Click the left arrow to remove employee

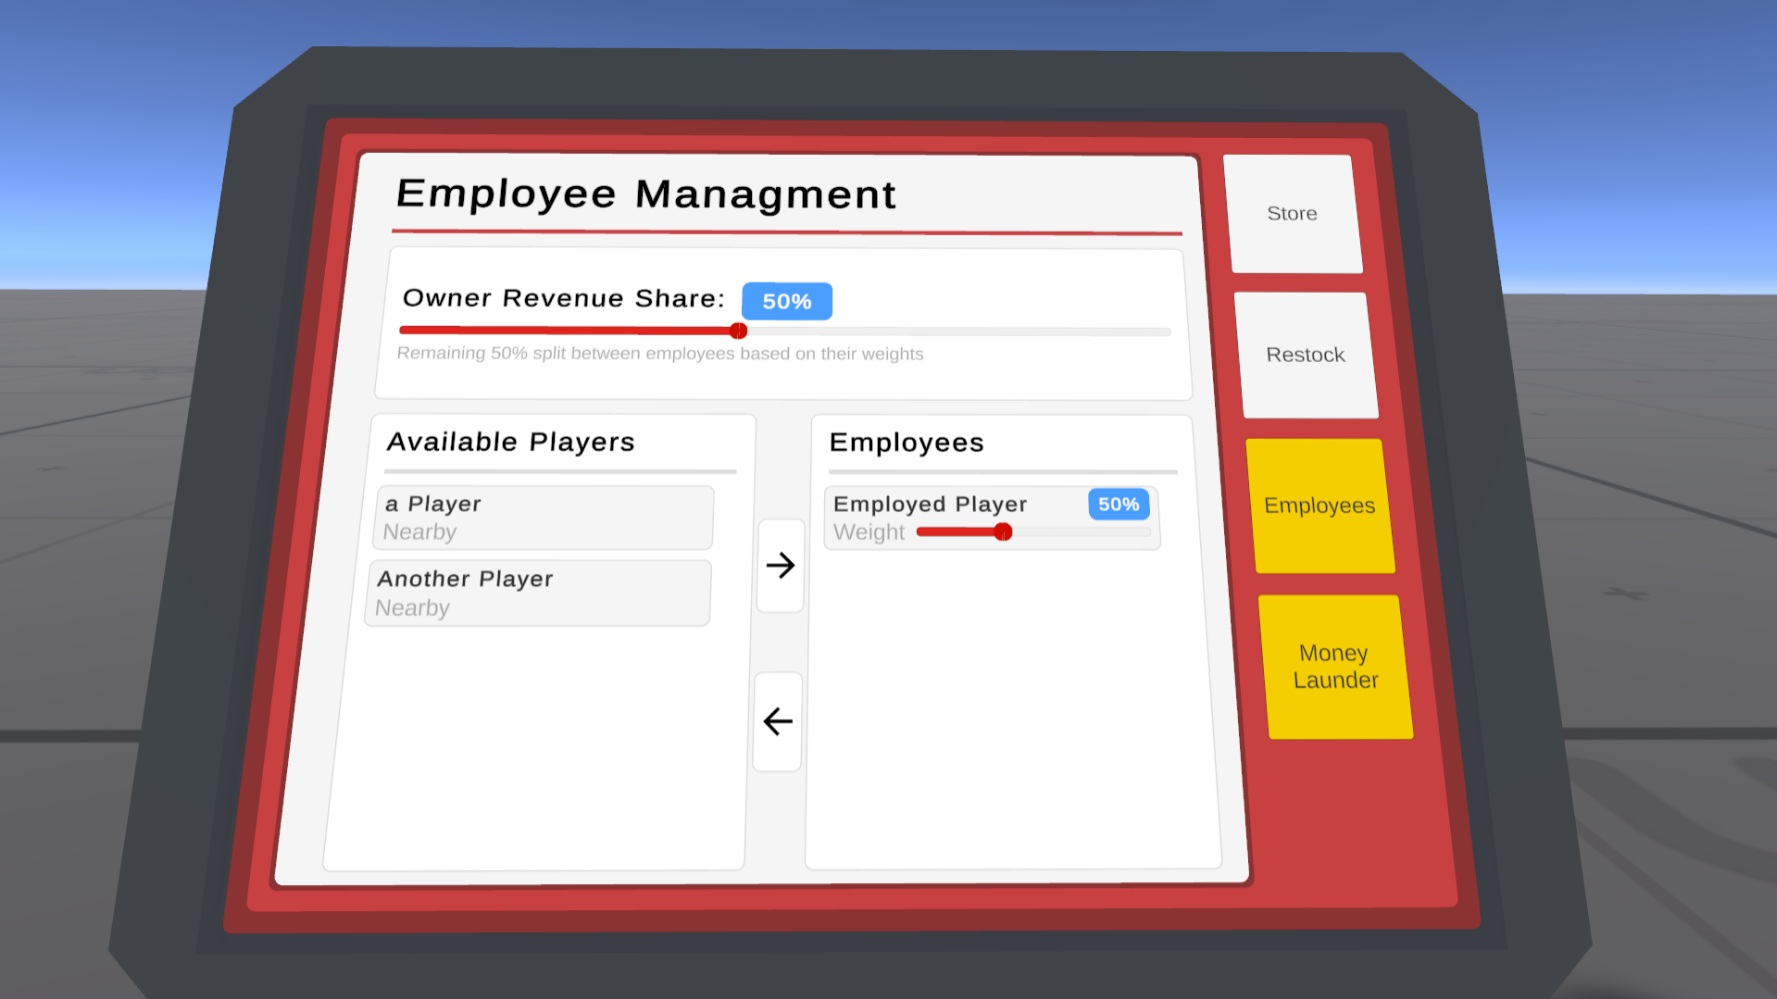pos(778,721)
